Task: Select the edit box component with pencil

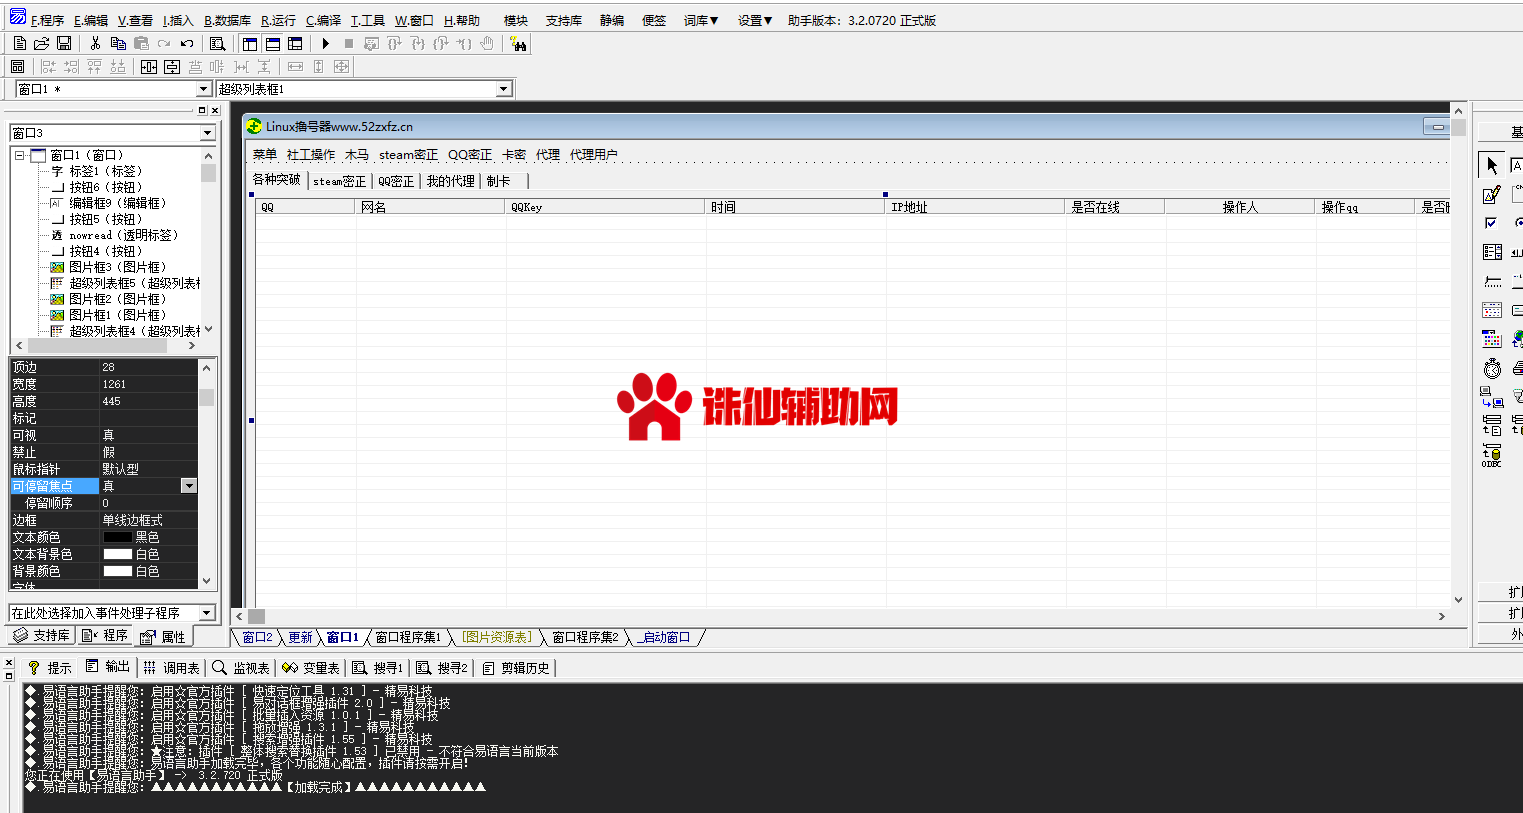Action: 1491,194
